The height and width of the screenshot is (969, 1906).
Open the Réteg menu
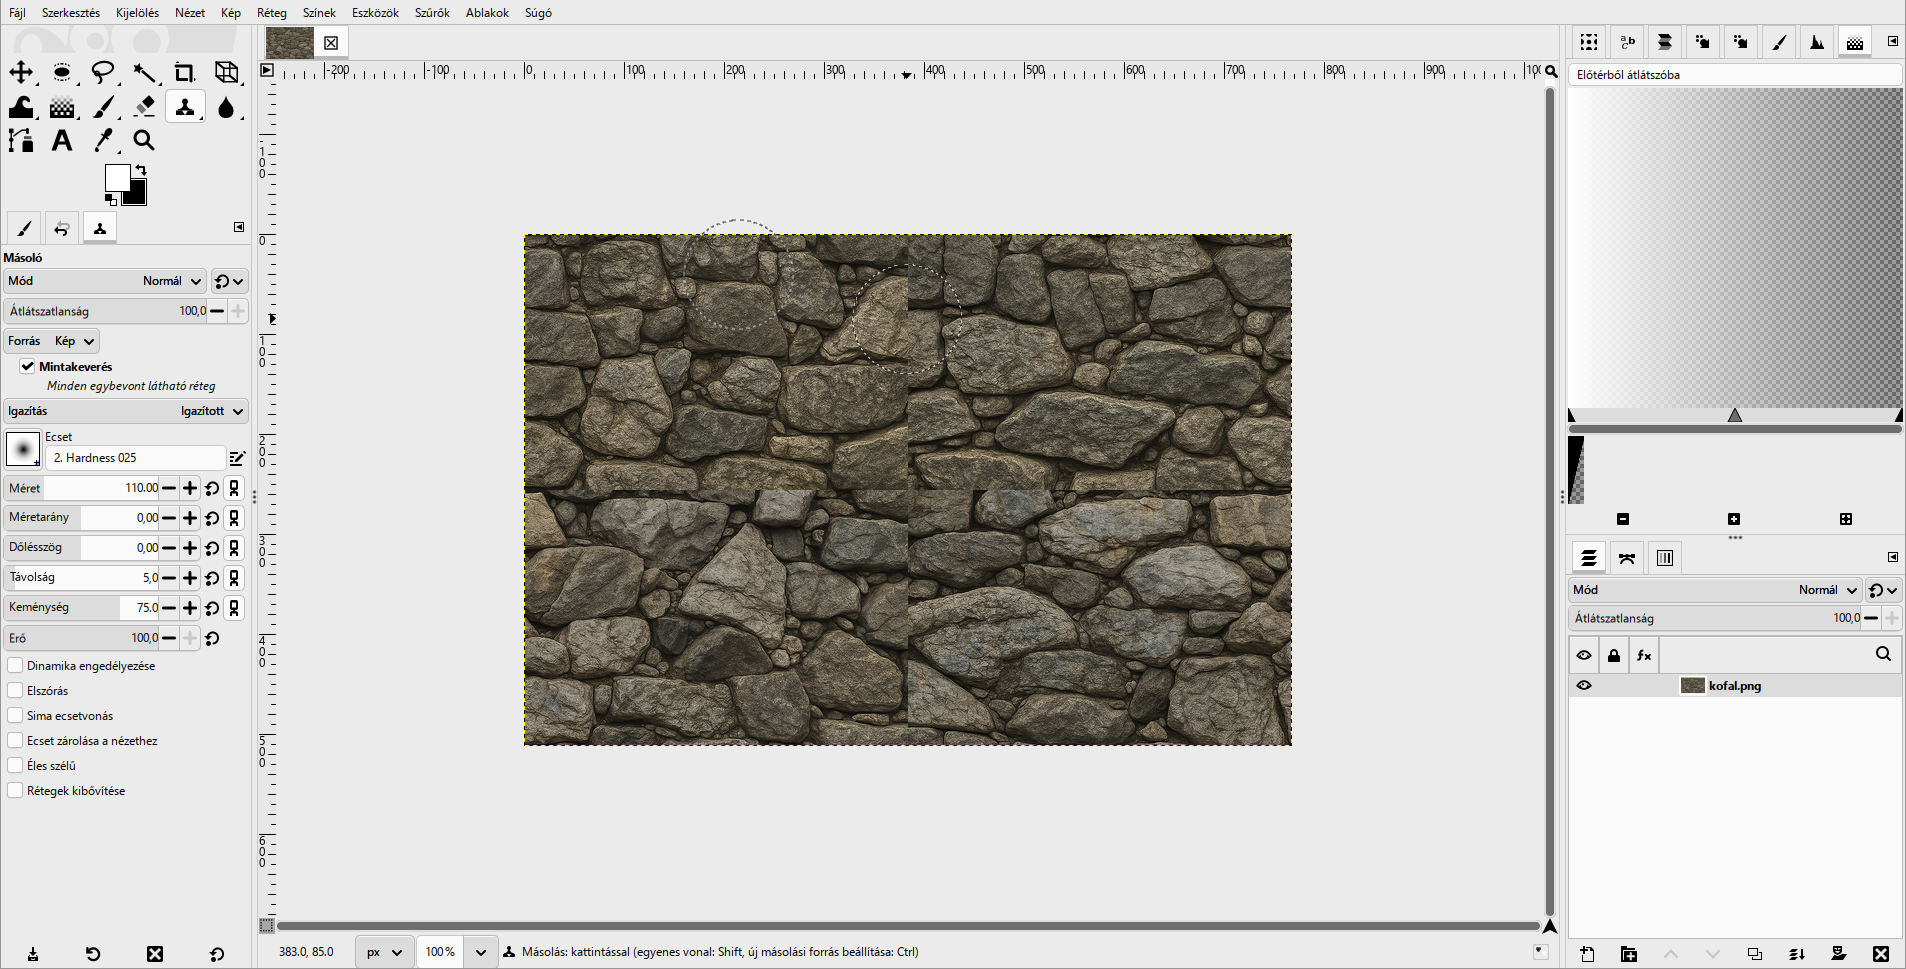tap(272, 13)
